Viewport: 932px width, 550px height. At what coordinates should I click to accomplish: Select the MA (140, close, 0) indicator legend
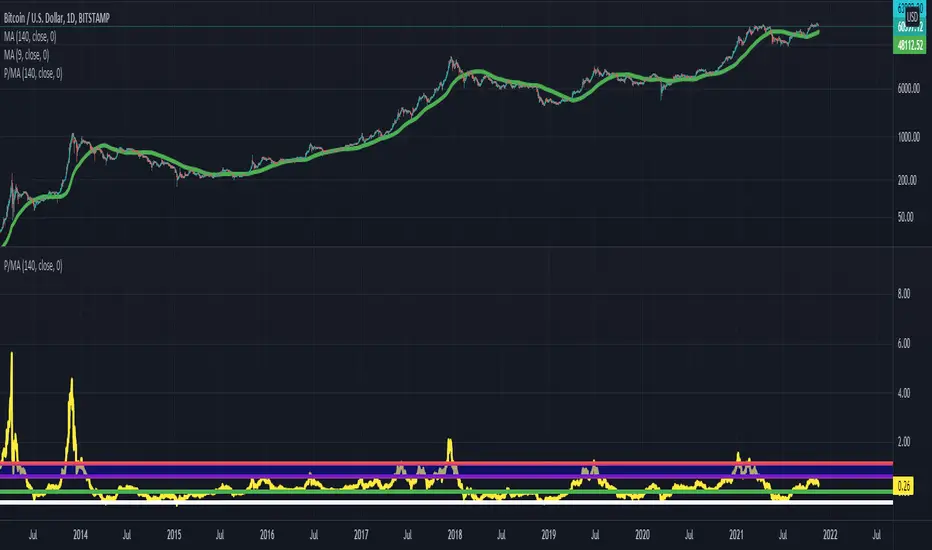coord(30,37)
